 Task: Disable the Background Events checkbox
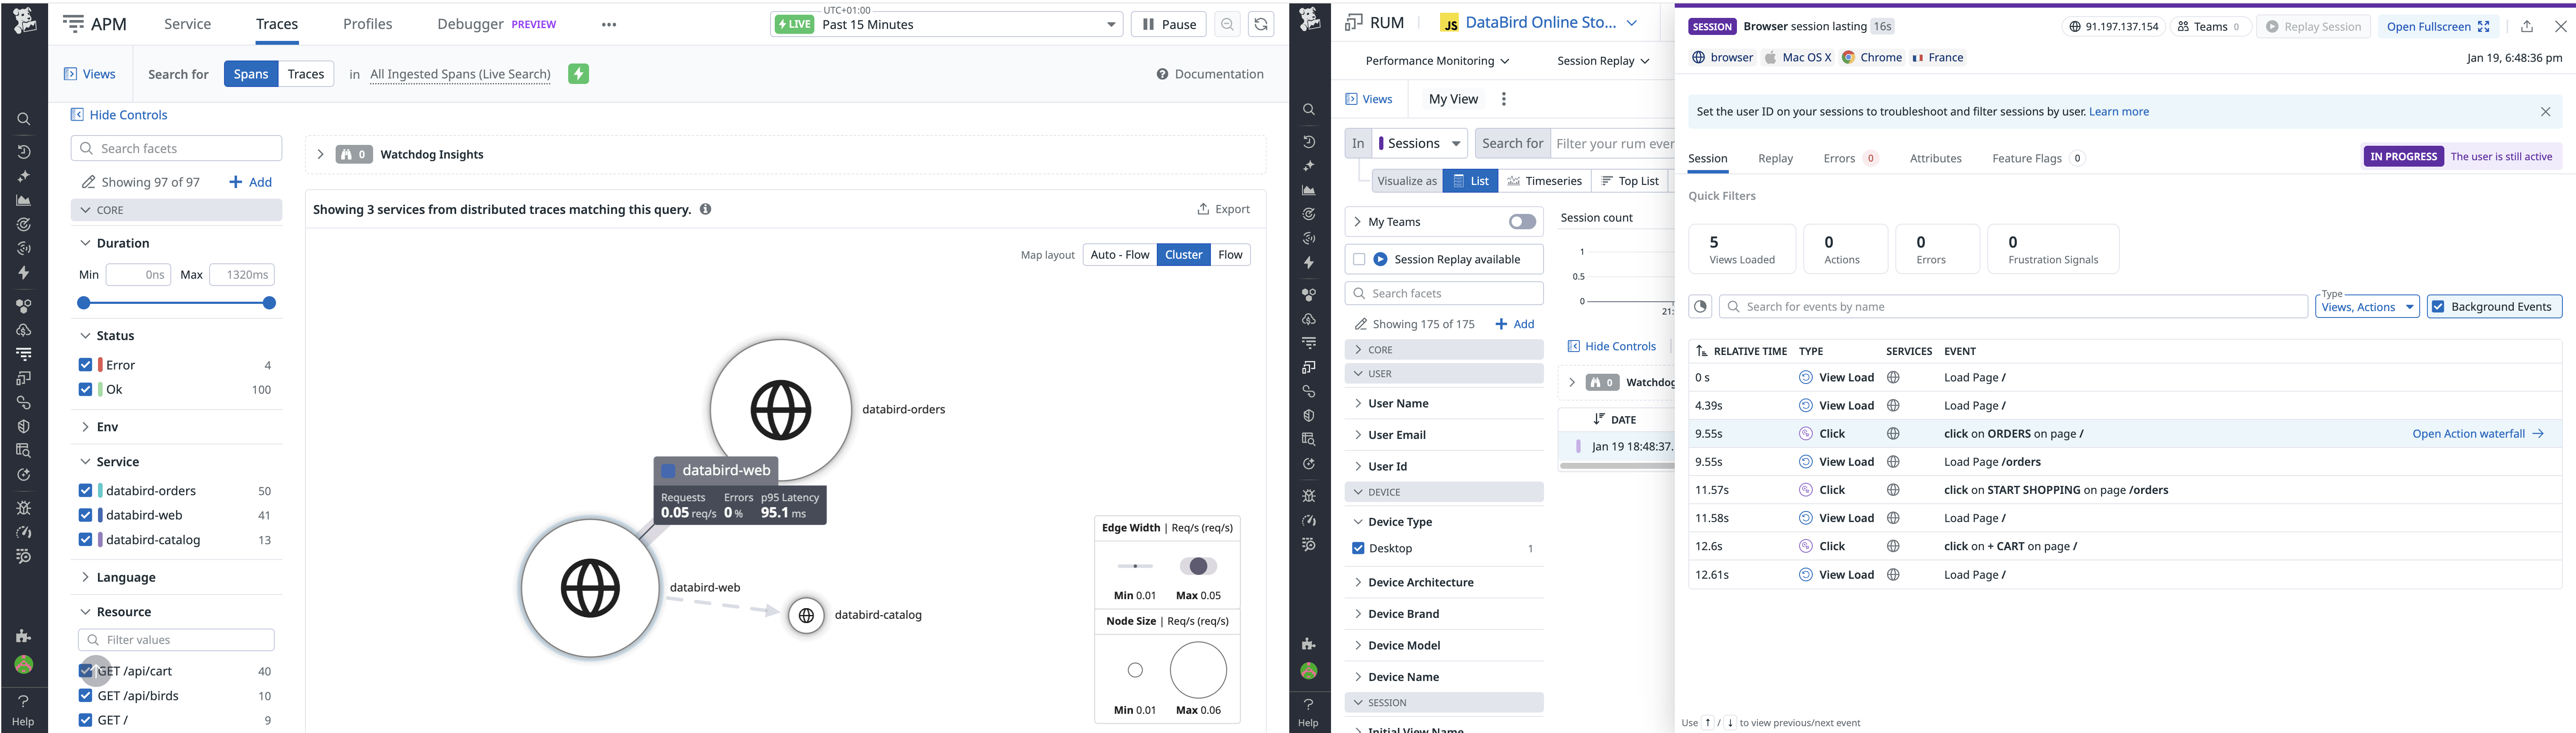(x=2438, y=307)
